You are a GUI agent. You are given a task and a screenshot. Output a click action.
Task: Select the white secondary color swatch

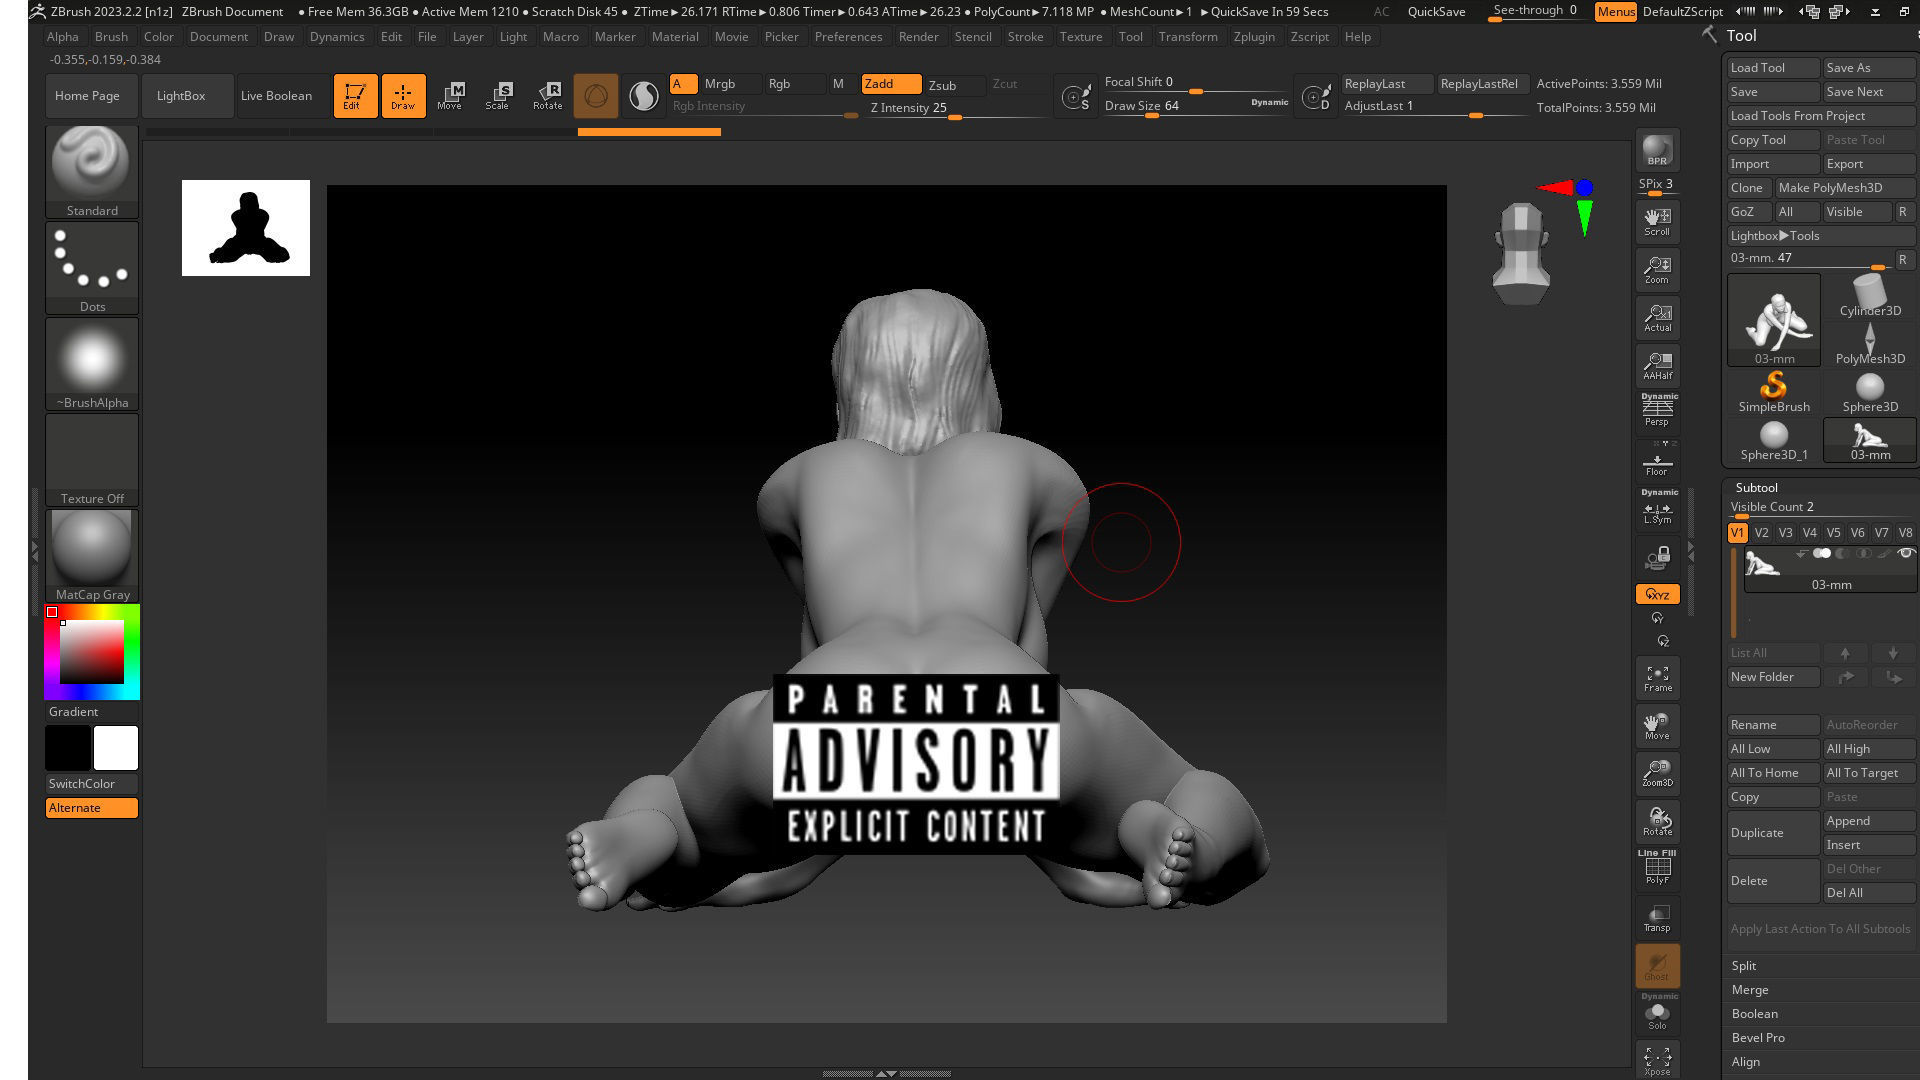coord(116,748)
